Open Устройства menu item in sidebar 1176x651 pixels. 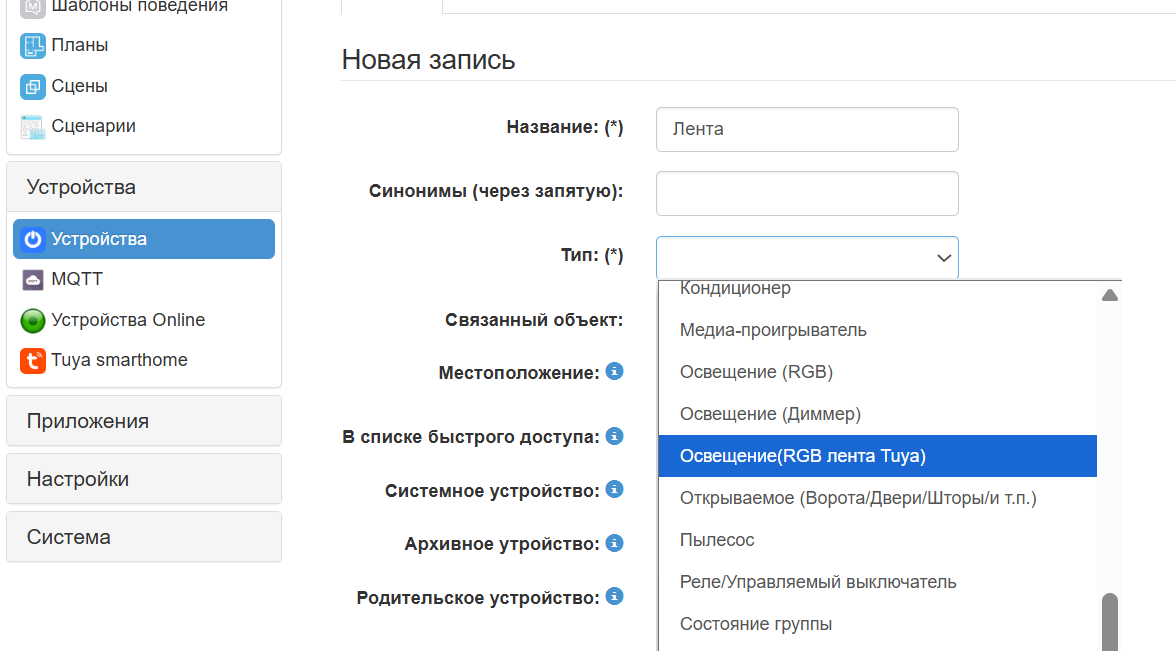[x=144, y=240]
